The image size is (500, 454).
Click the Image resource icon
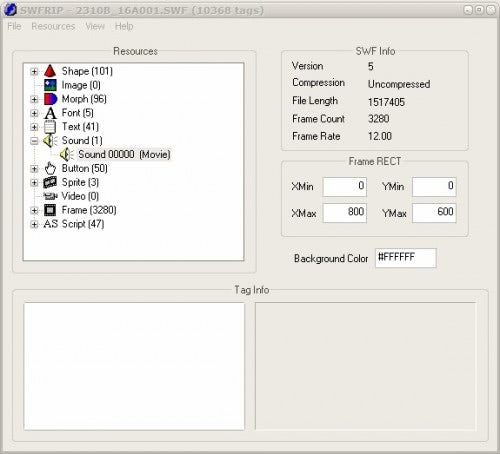[50, 85]
